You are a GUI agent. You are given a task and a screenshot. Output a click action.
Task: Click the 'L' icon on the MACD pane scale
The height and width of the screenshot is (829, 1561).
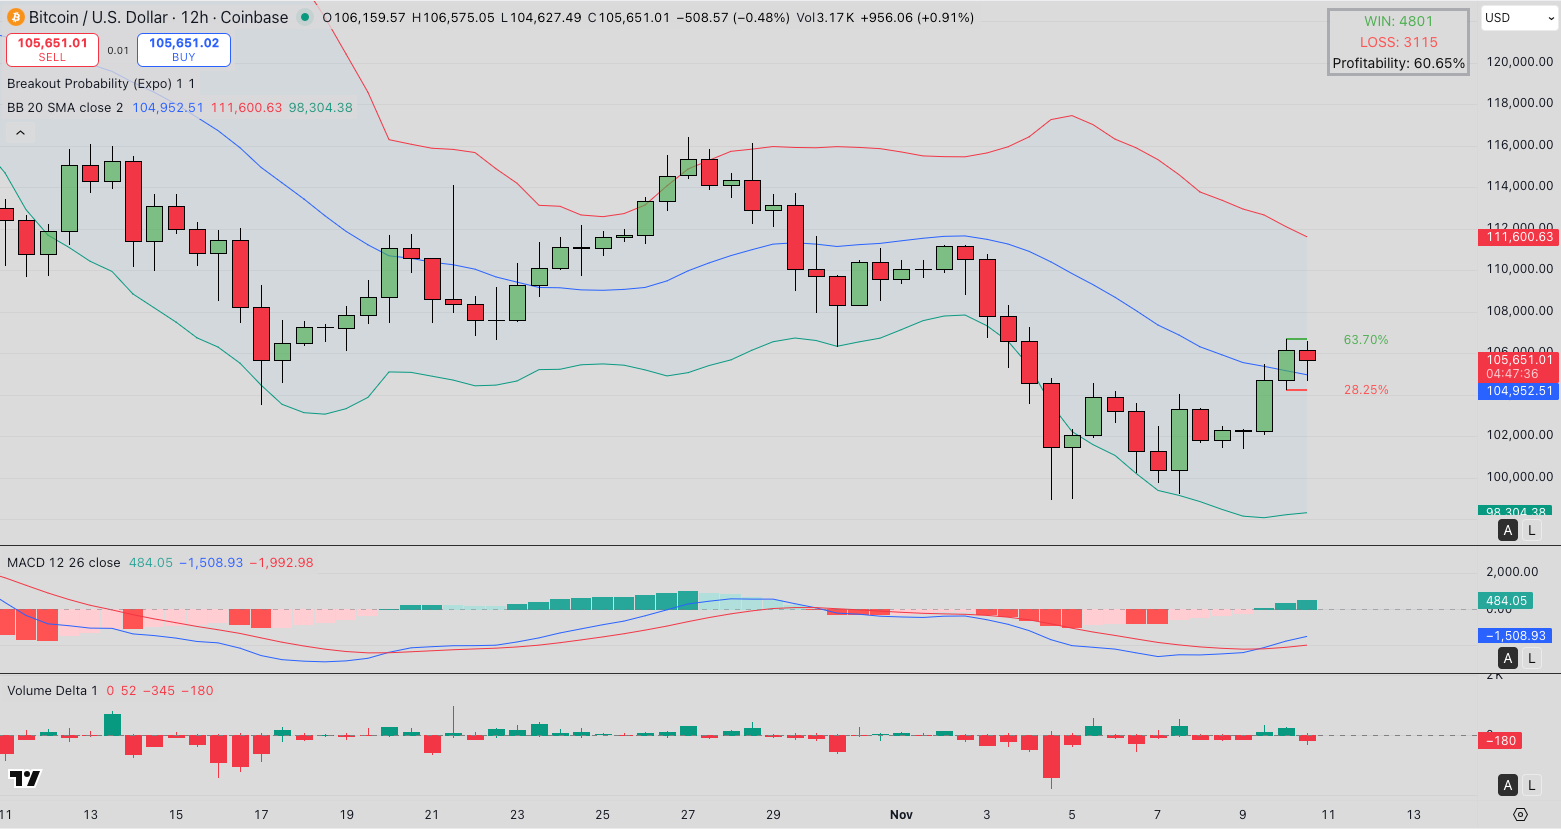[1531, 658]
